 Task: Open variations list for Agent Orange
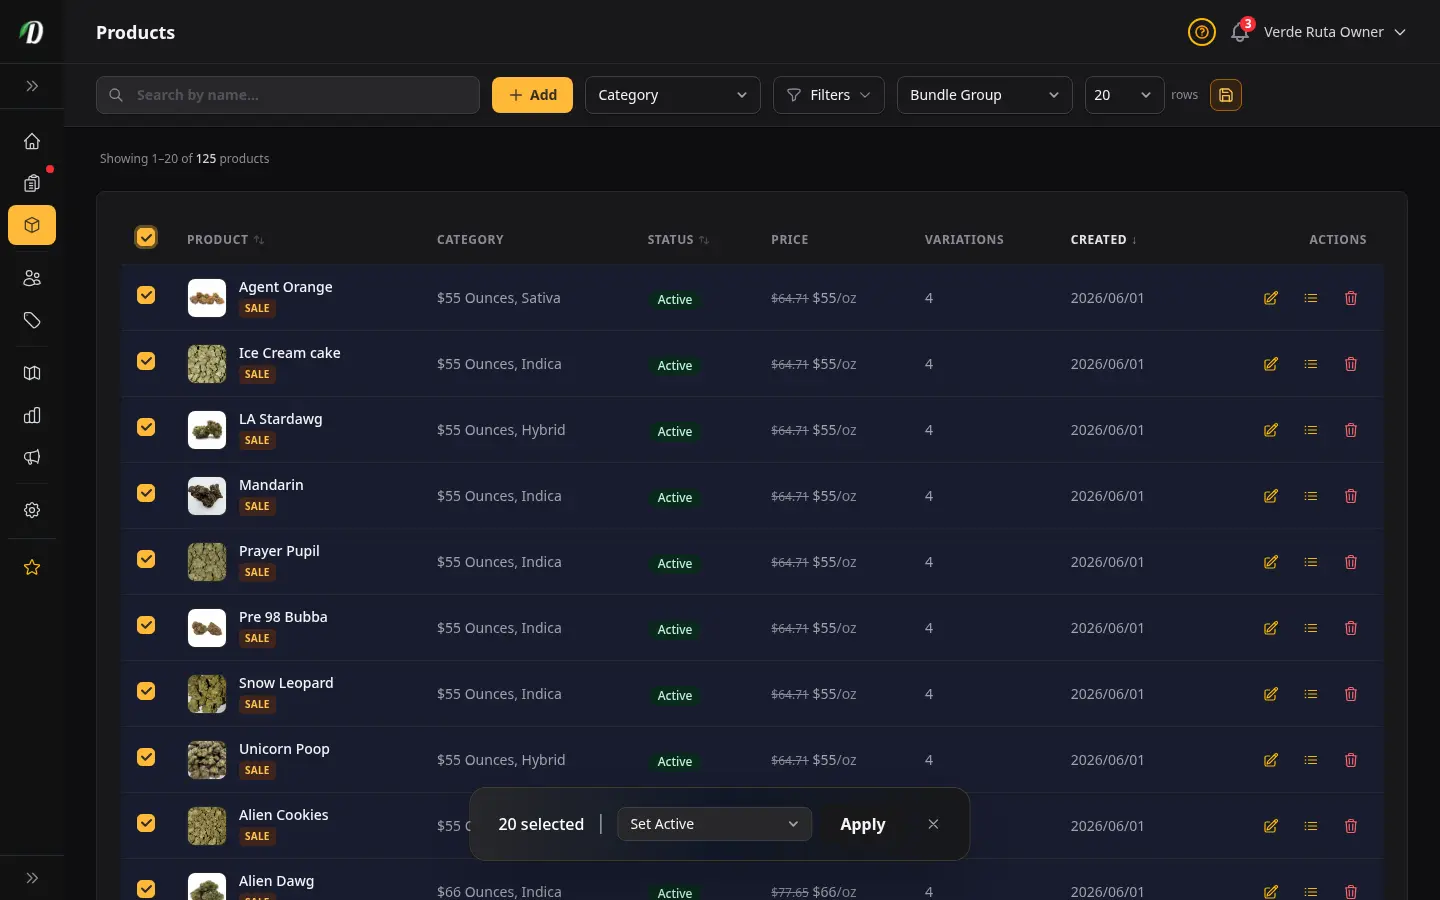pos(1311,298)
